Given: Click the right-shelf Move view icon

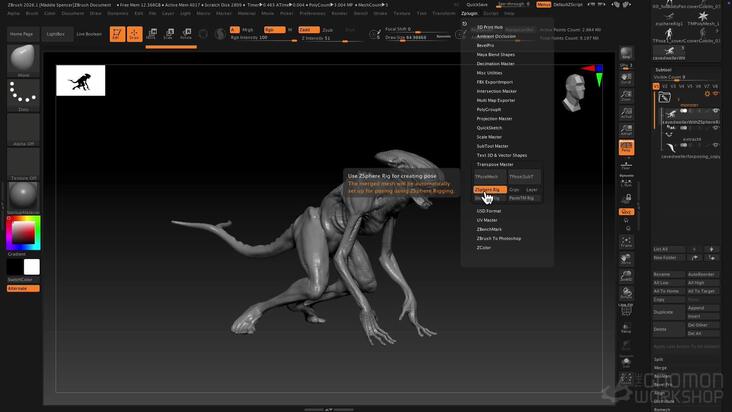Looking at the screenshot, I should (x=626, y=259).
